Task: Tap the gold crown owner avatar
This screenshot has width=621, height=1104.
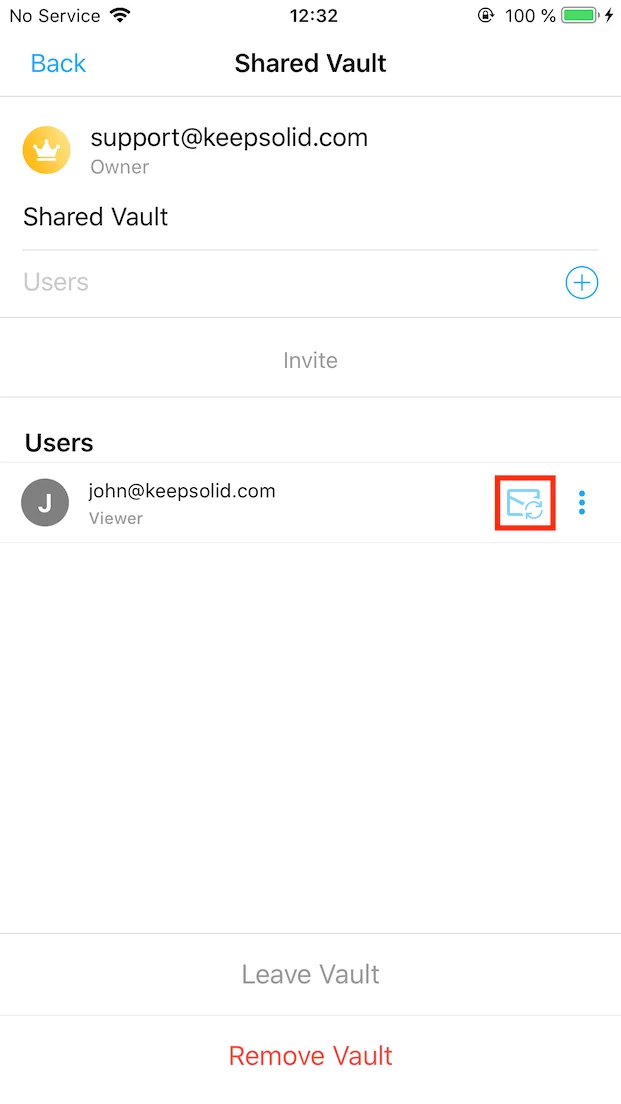Action: tap(46, 150)
